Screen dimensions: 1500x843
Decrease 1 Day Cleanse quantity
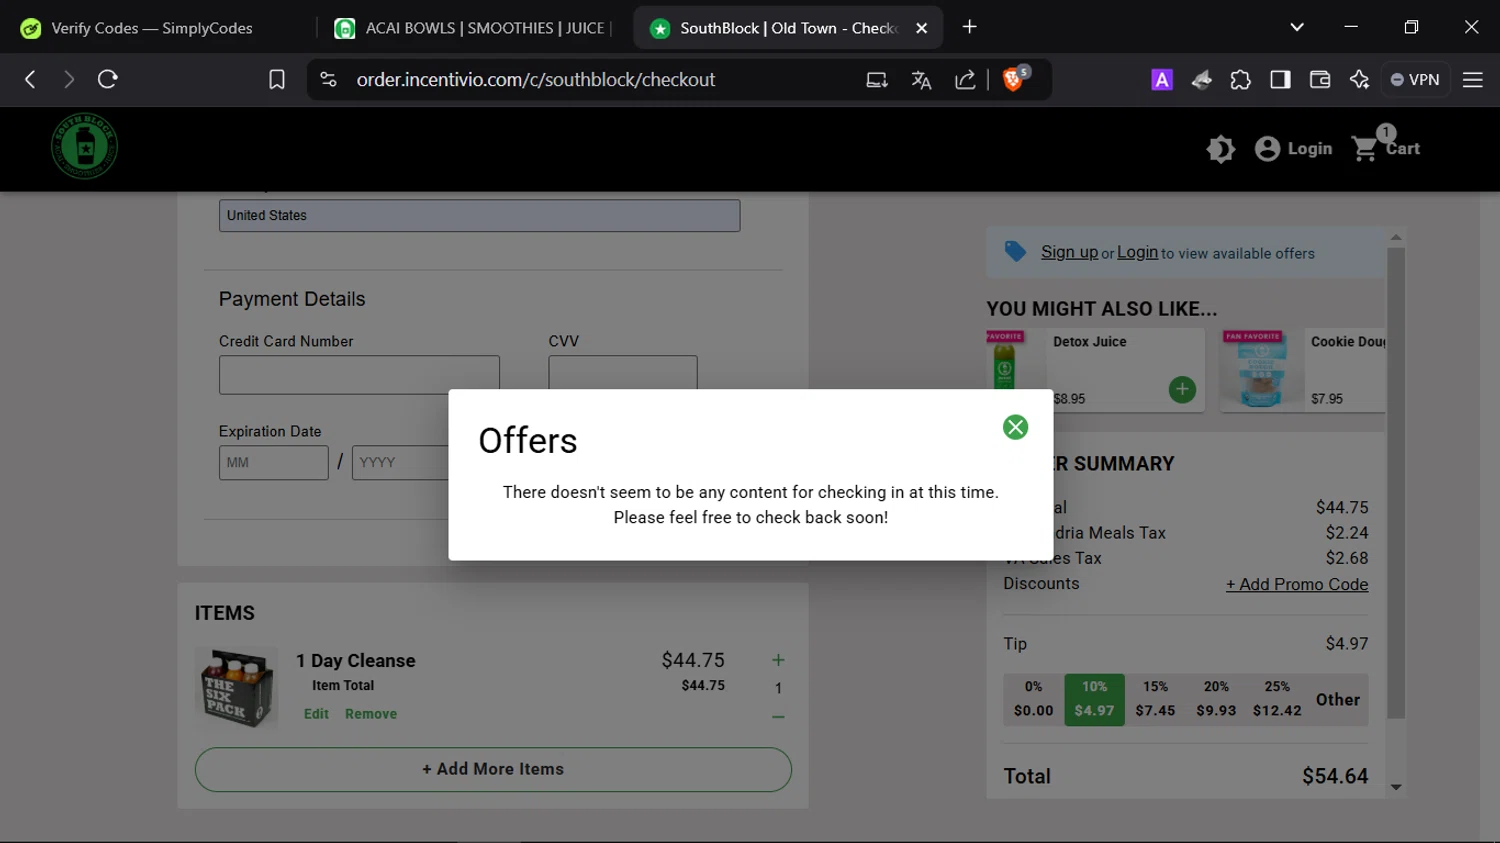[x=778, y=717]
